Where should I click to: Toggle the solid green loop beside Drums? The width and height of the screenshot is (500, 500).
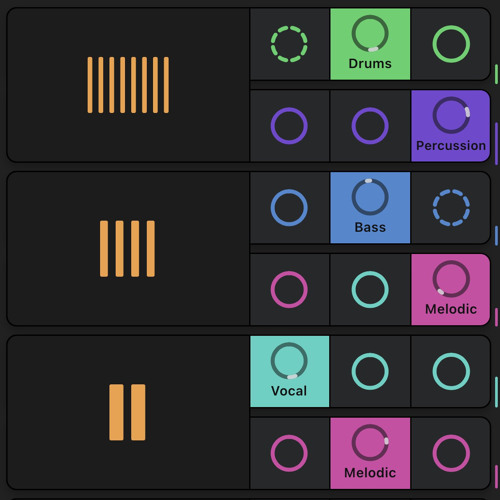tap(451, 44)
